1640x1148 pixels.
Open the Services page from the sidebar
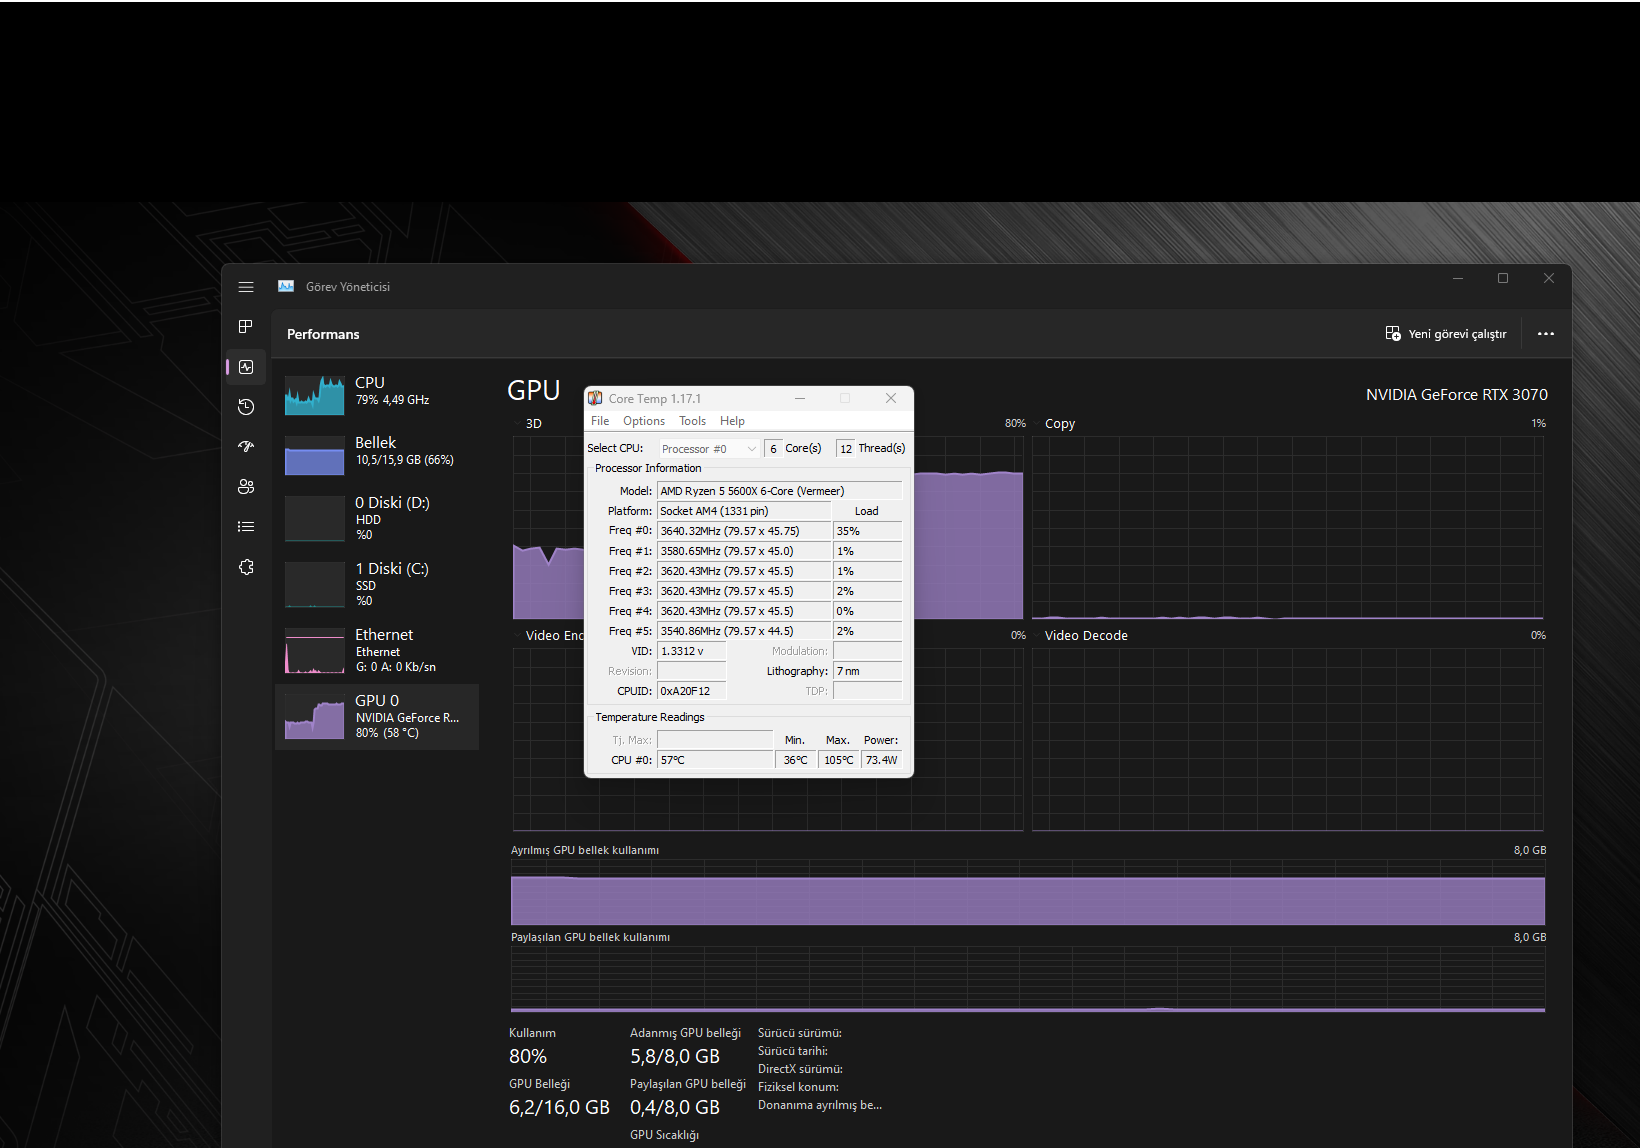coord(246,567)
